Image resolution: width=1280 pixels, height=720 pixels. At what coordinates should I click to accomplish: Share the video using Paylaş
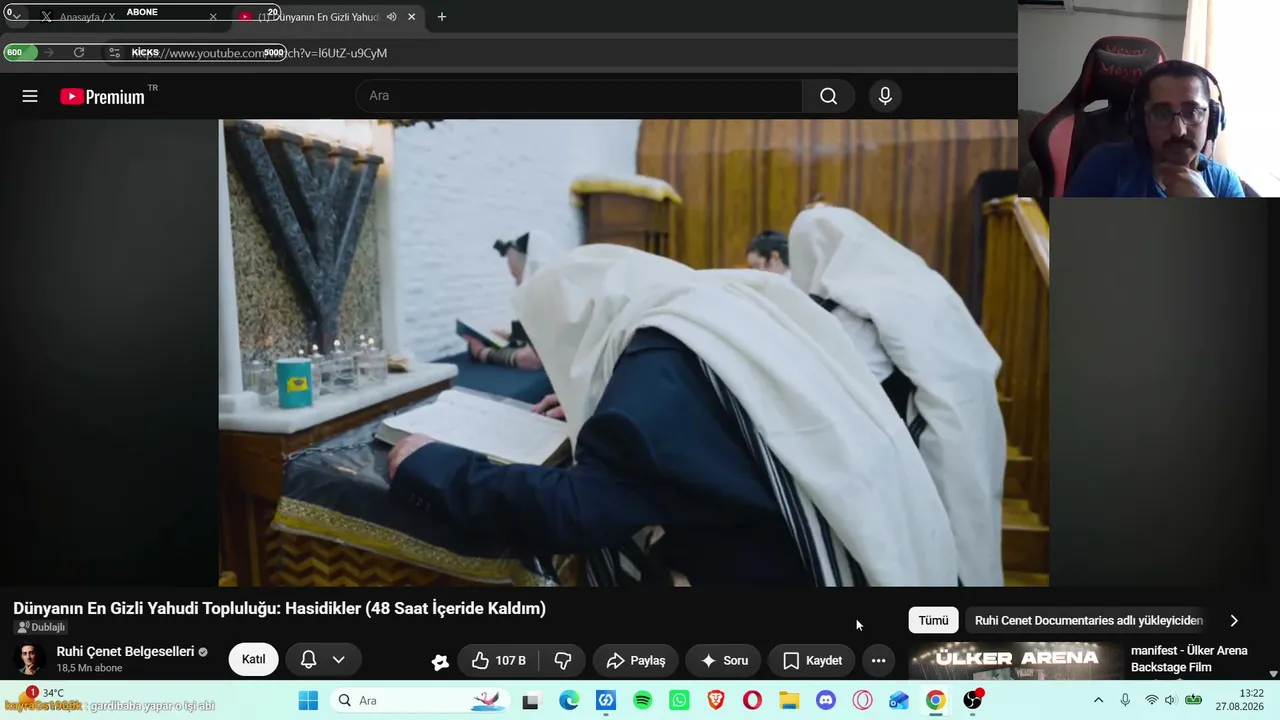(x=636, y=660)
